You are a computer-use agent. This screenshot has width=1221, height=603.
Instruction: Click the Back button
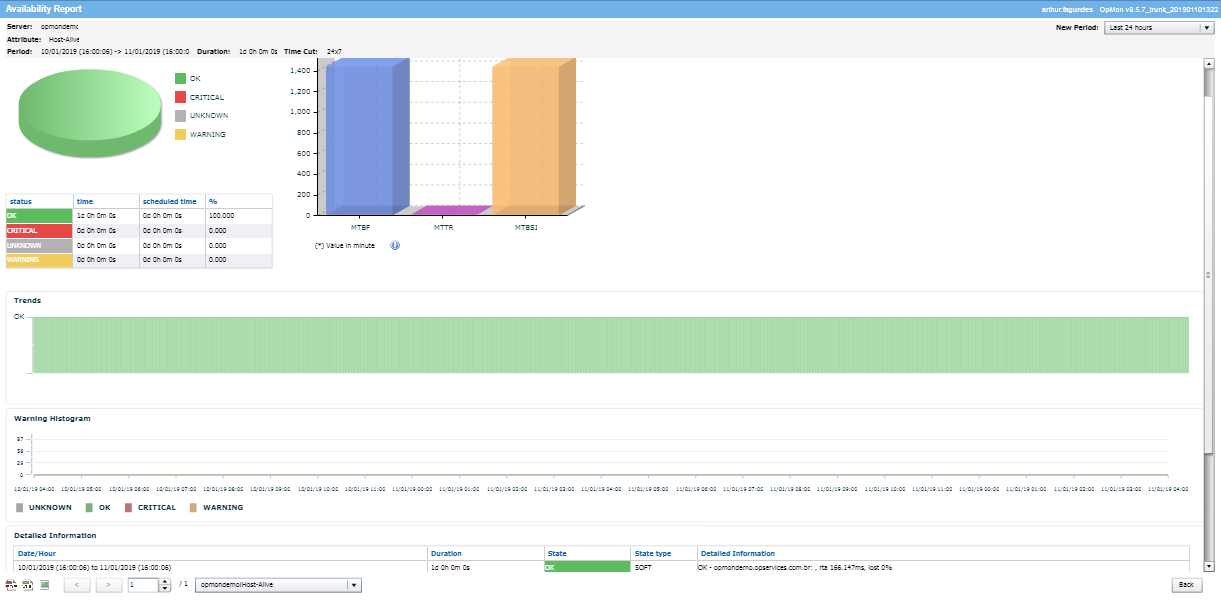pyautogui.click(x=1186, y=585)
